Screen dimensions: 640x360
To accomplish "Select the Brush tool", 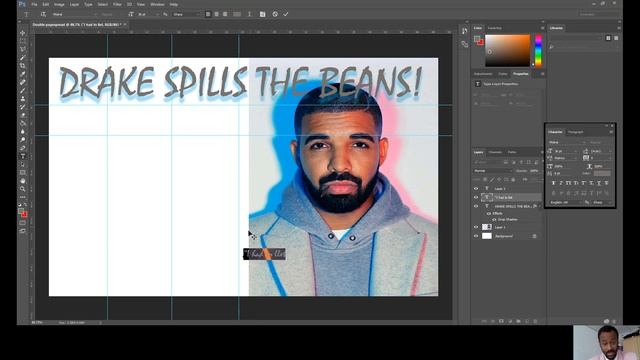I will pyautogui.click(x=22, y=90).
